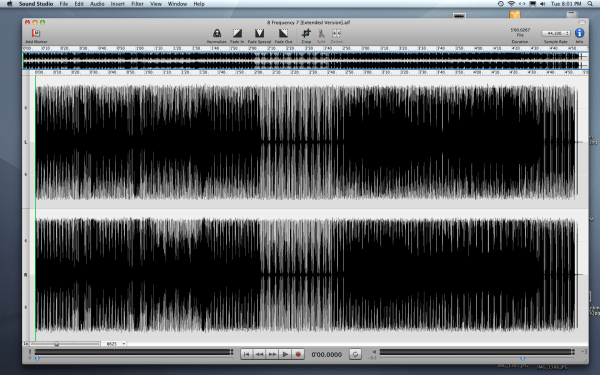600x375 pixels.
Task: Apply the Fade Out effect
Action: click(x=283, y=33)
